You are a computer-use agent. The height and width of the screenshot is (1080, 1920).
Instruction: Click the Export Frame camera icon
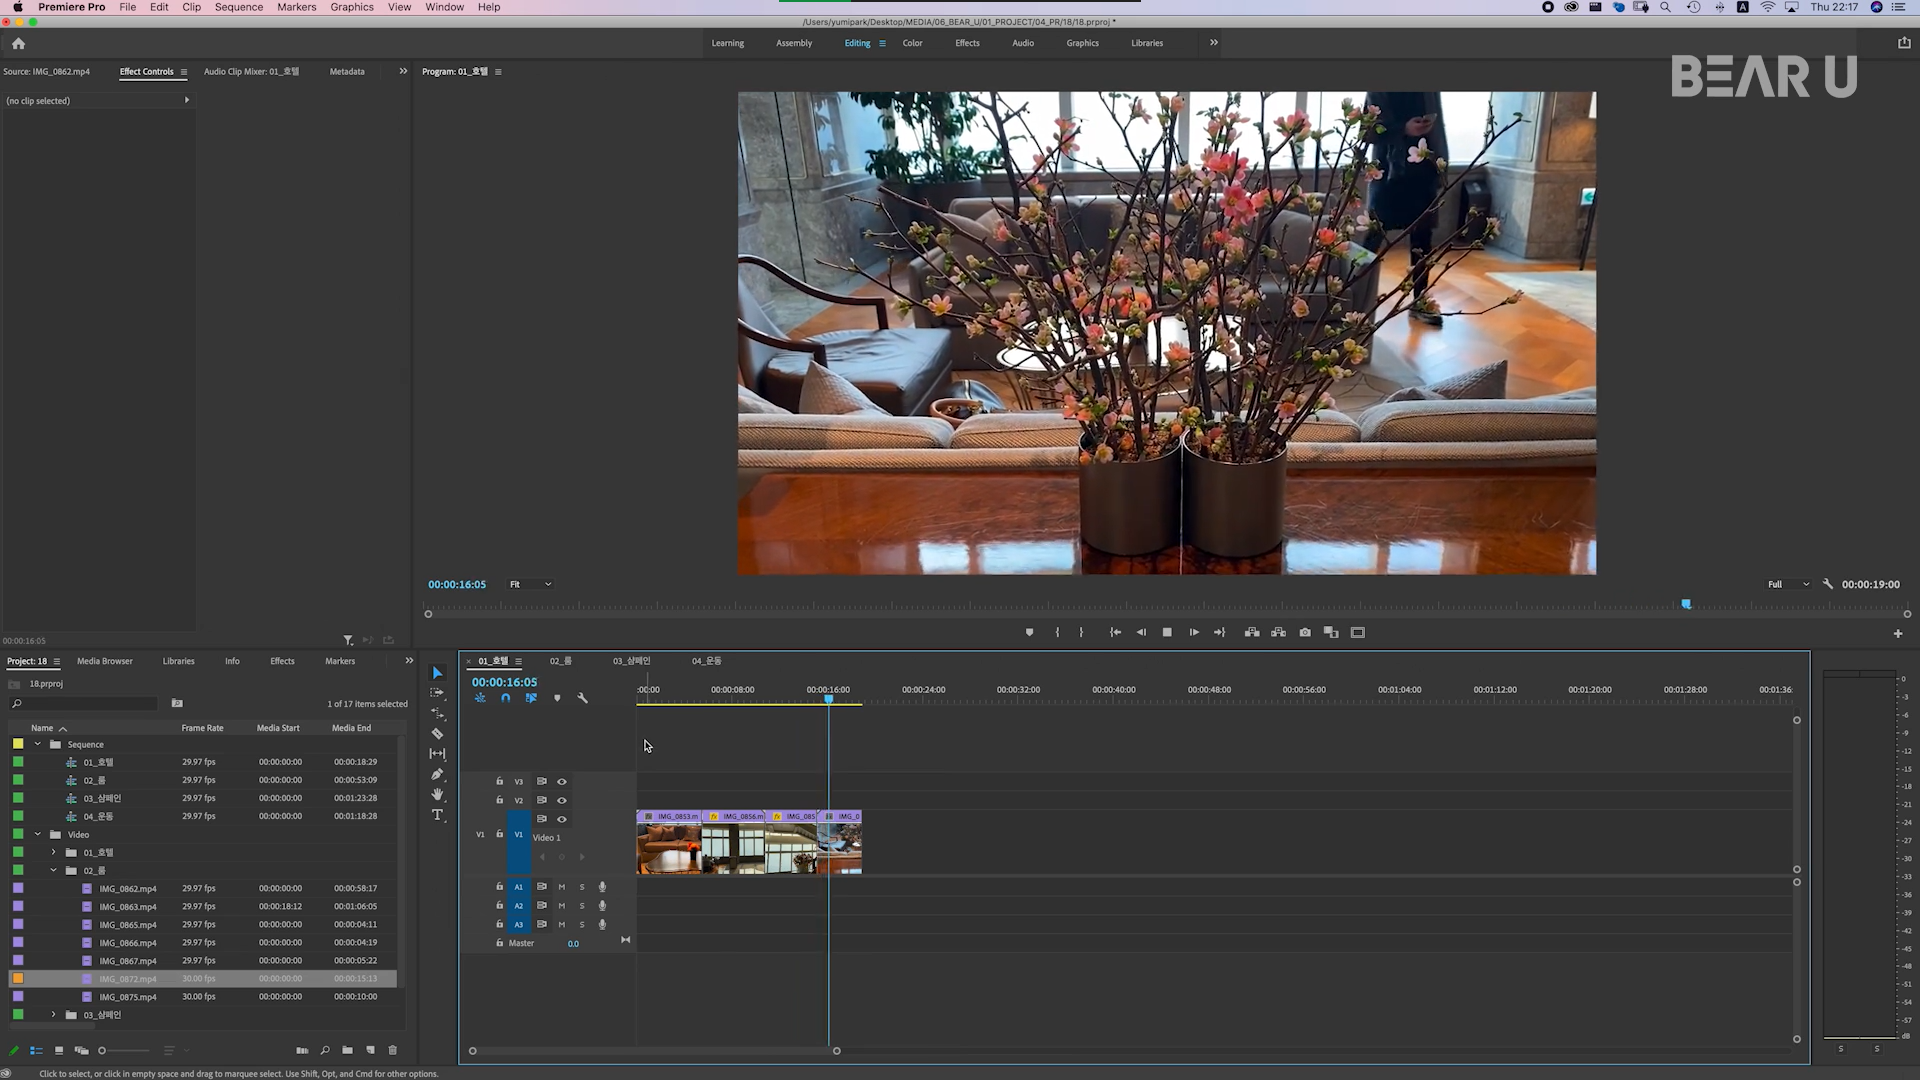pos(1305,633)
